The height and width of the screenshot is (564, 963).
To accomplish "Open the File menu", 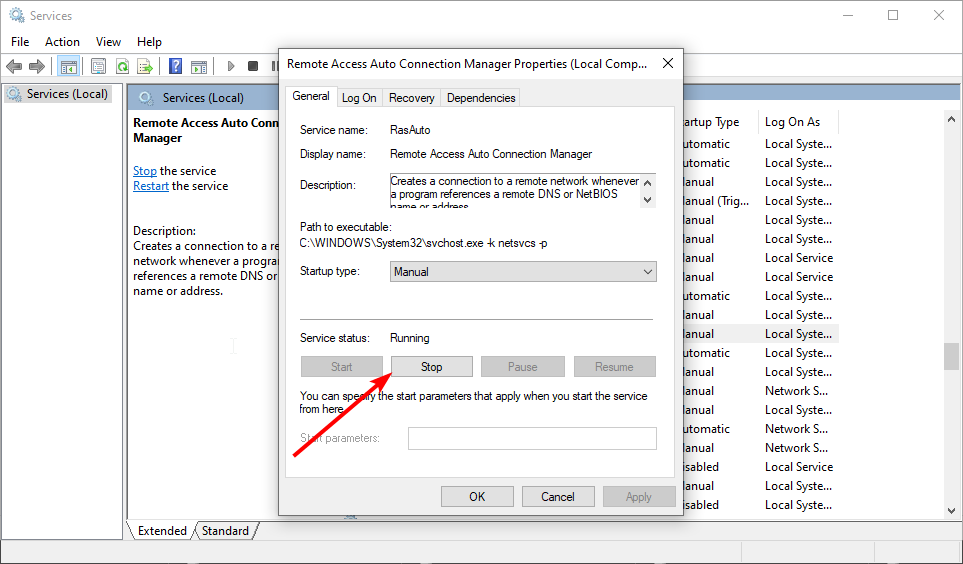I will point(20,42).
